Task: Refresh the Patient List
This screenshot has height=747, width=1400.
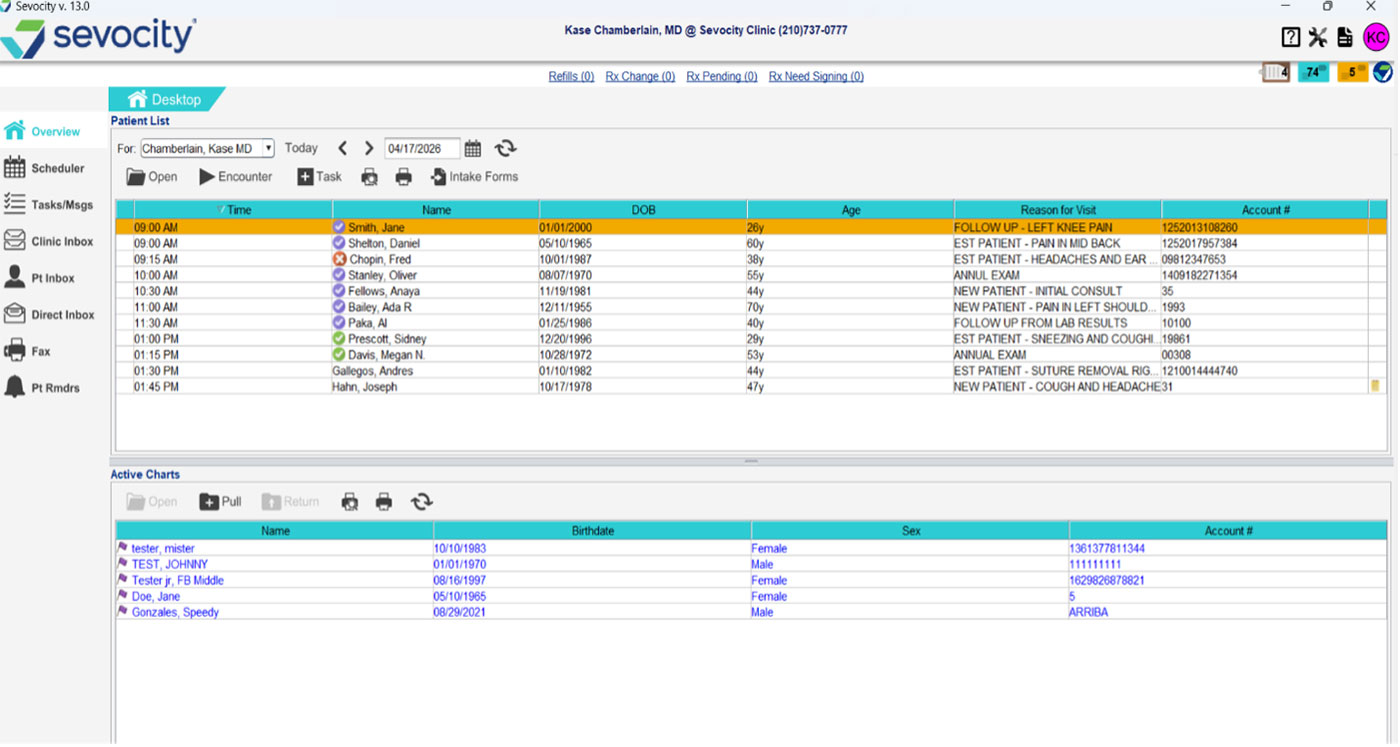Action: tap(505, 148)
